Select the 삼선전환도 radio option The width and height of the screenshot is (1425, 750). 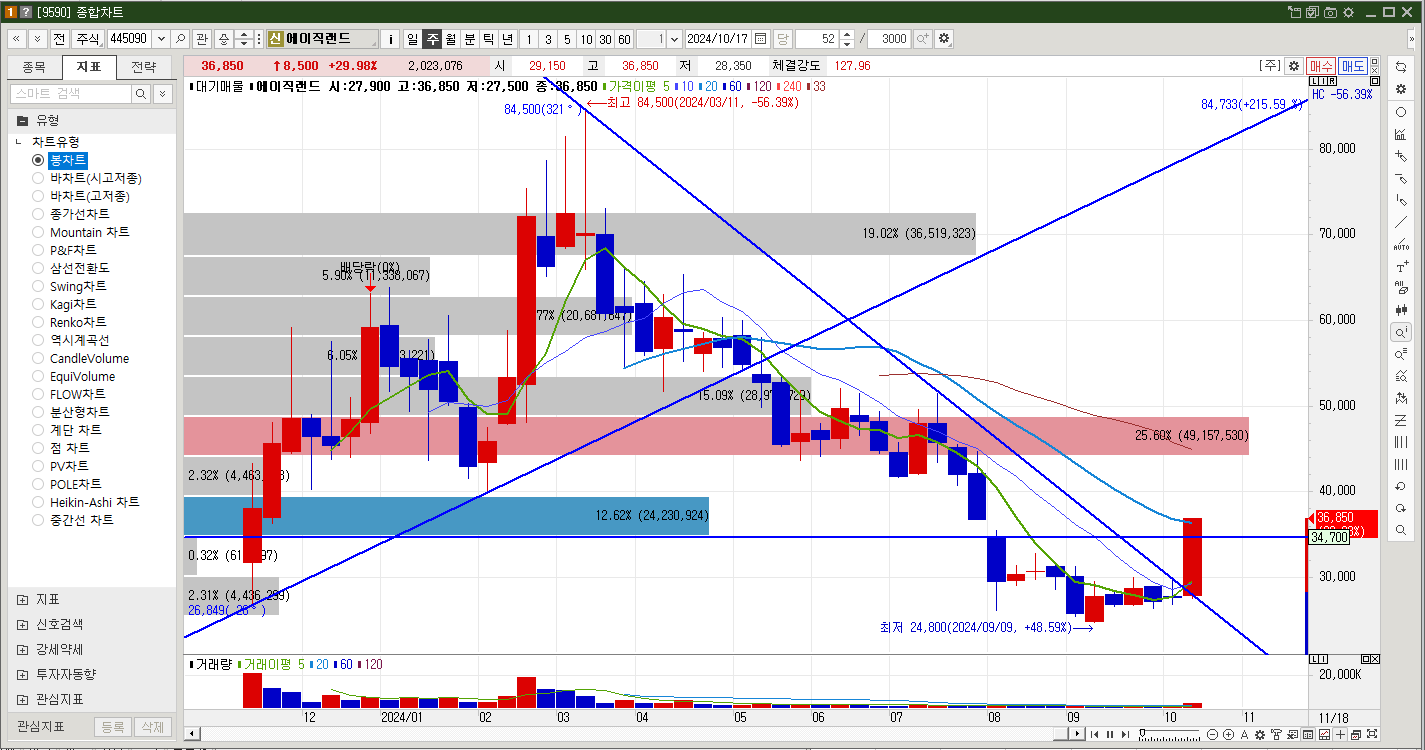coord(38,268)
